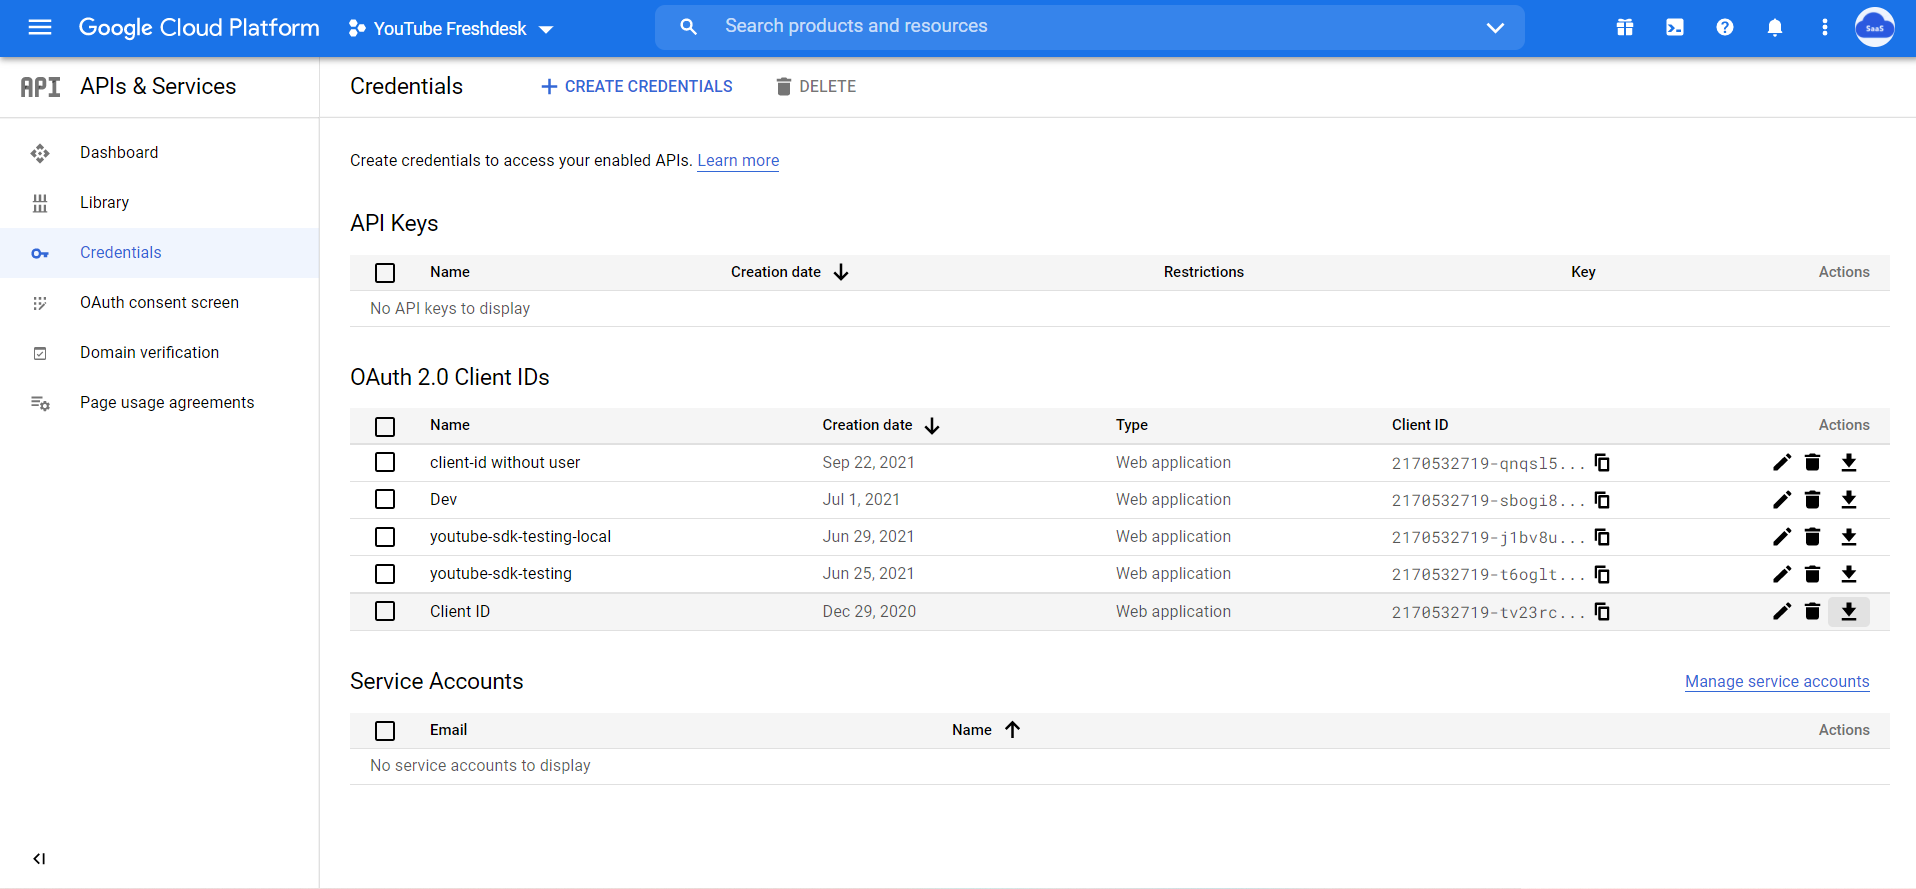This screenshot has height=889, width=1916.
Task: Delete the youtube-sdk-testing-local client
Action: 1812,537
